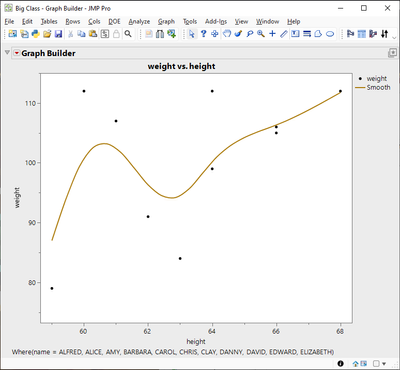The width and height of the screenshot is (400, 370).
Task: Click the 'height' x-axis label
Action: point(196,341)
